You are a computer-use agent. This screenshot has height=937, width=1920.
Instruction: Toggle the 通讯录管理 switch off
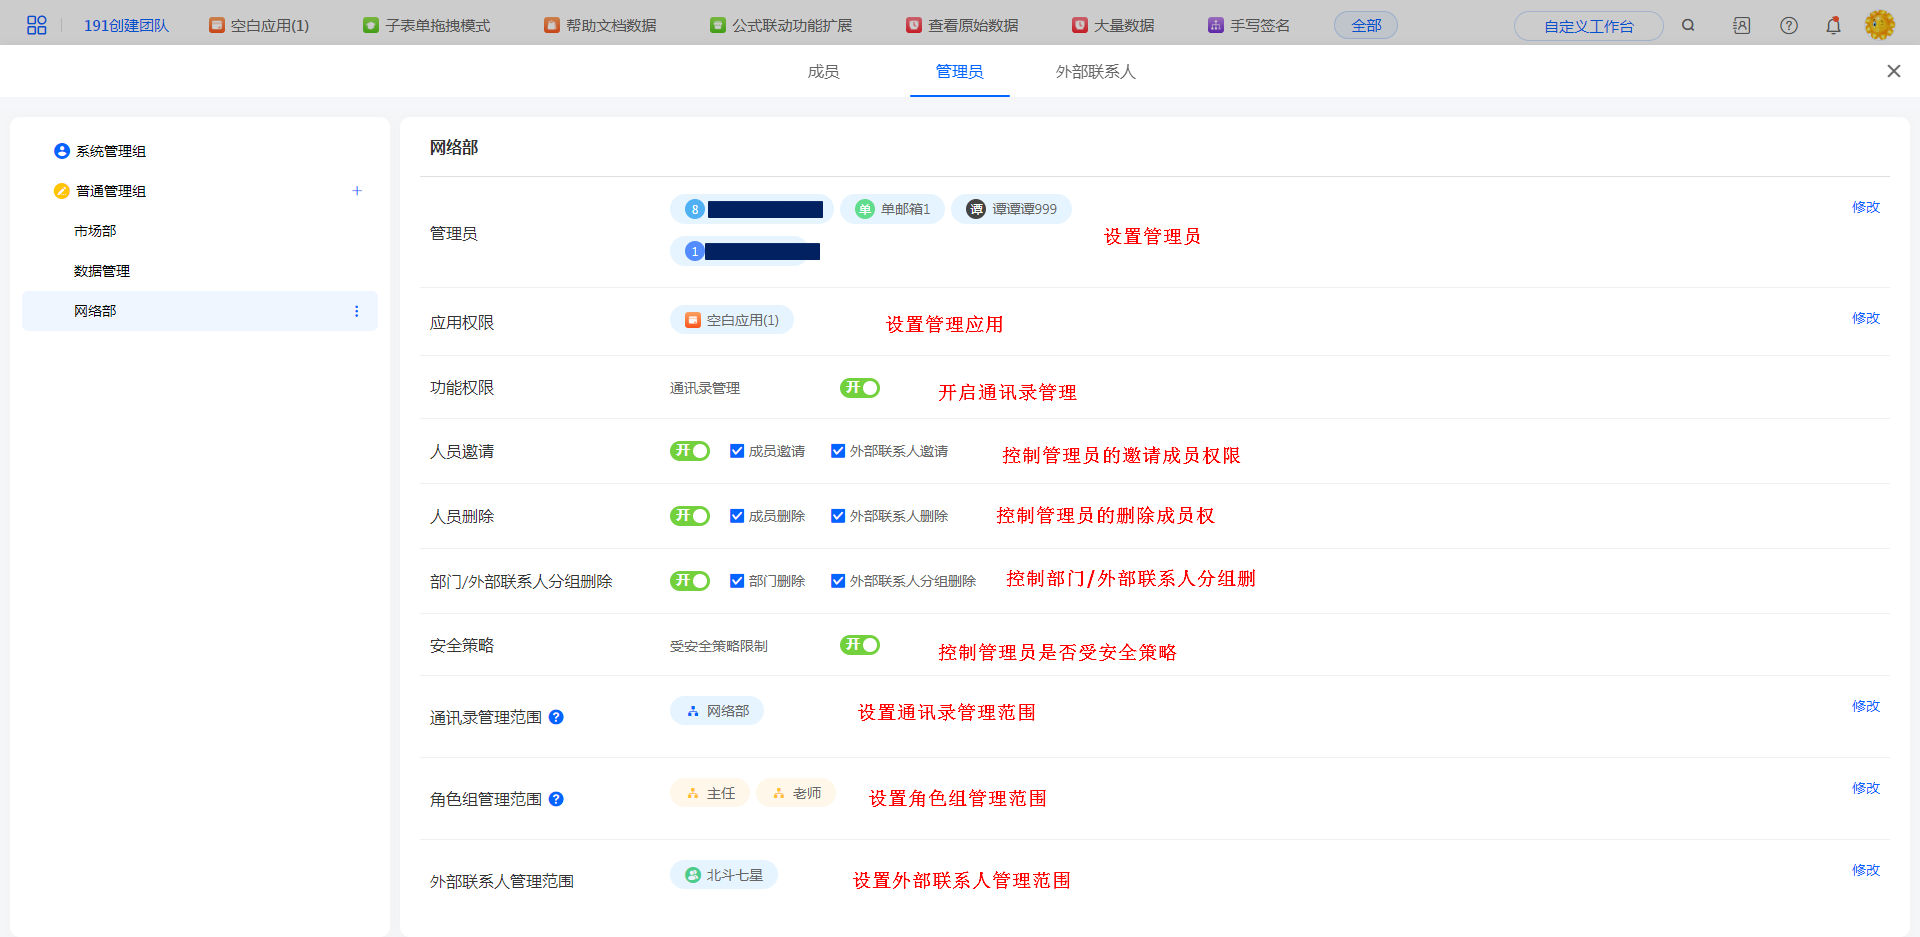860,388
